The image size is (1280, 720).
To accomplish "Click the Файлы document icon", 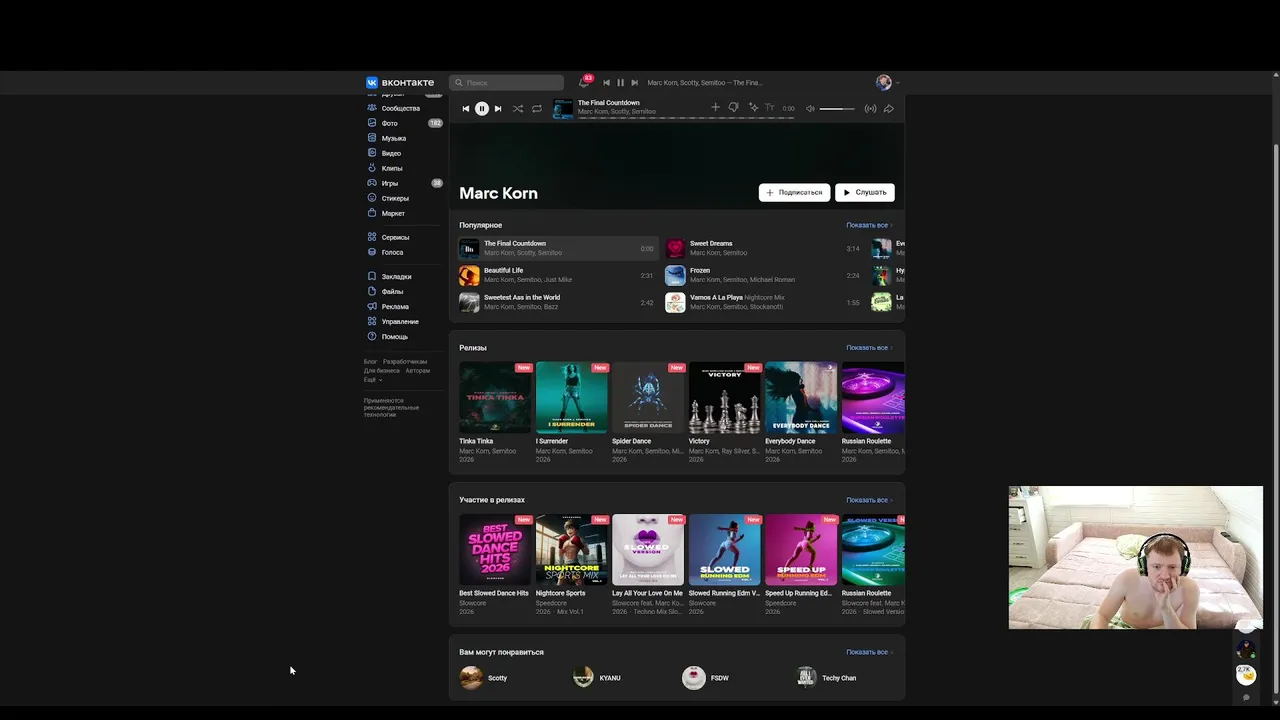I will click(372, 291).
